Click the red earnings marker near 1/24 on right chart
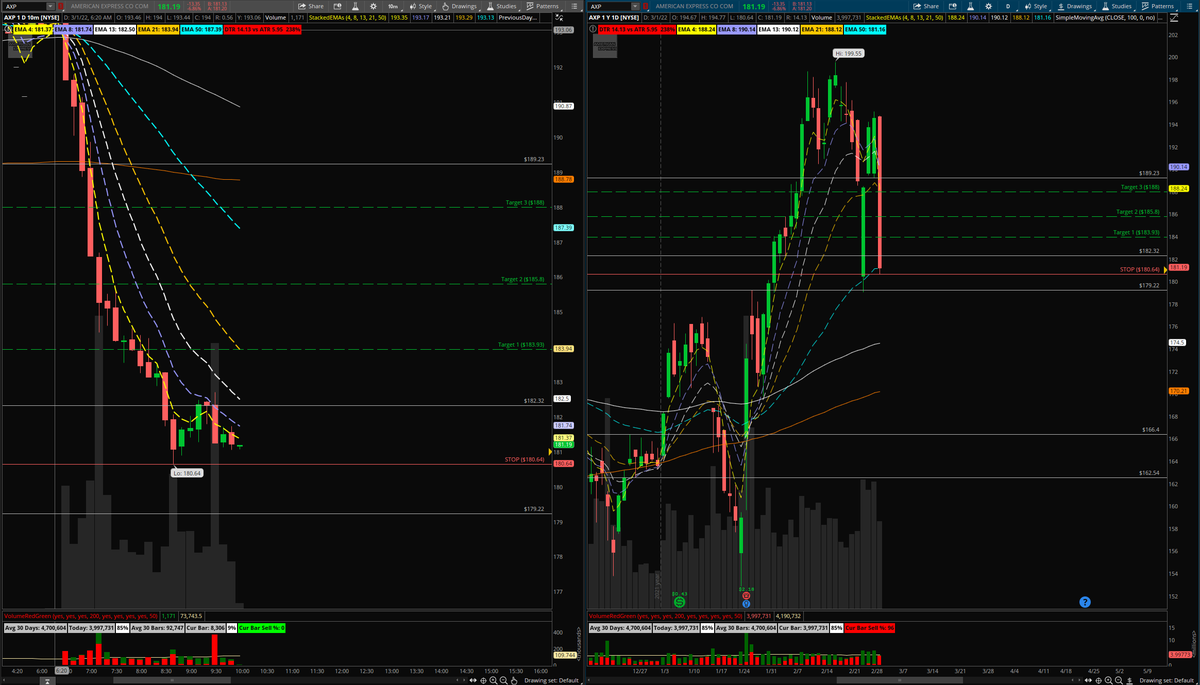Screen dimensions: 1200x685 pyautogui.click(x=746, y=595)
